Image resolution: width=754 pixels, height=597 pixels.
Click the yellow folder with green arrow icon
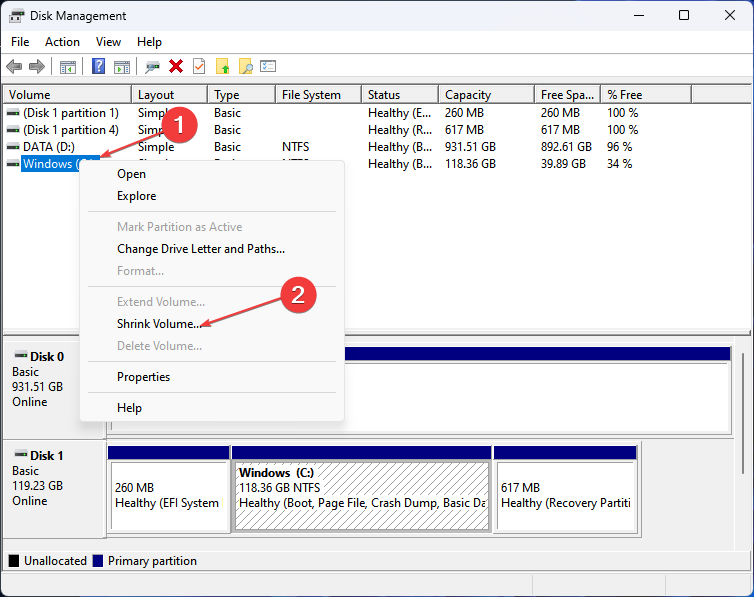point(222,66)
